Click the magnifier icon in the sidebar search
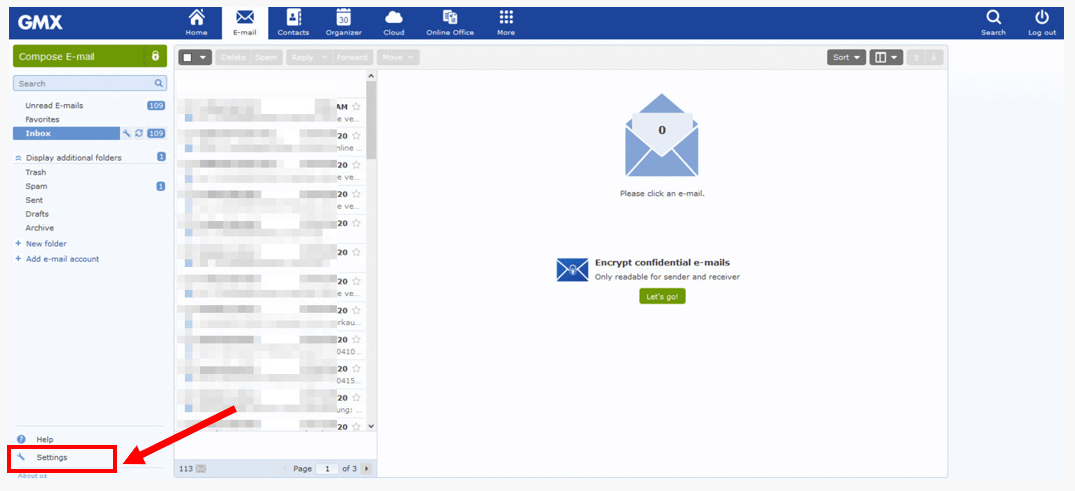Screen dimensions: 1075x491 click(158, 84)
